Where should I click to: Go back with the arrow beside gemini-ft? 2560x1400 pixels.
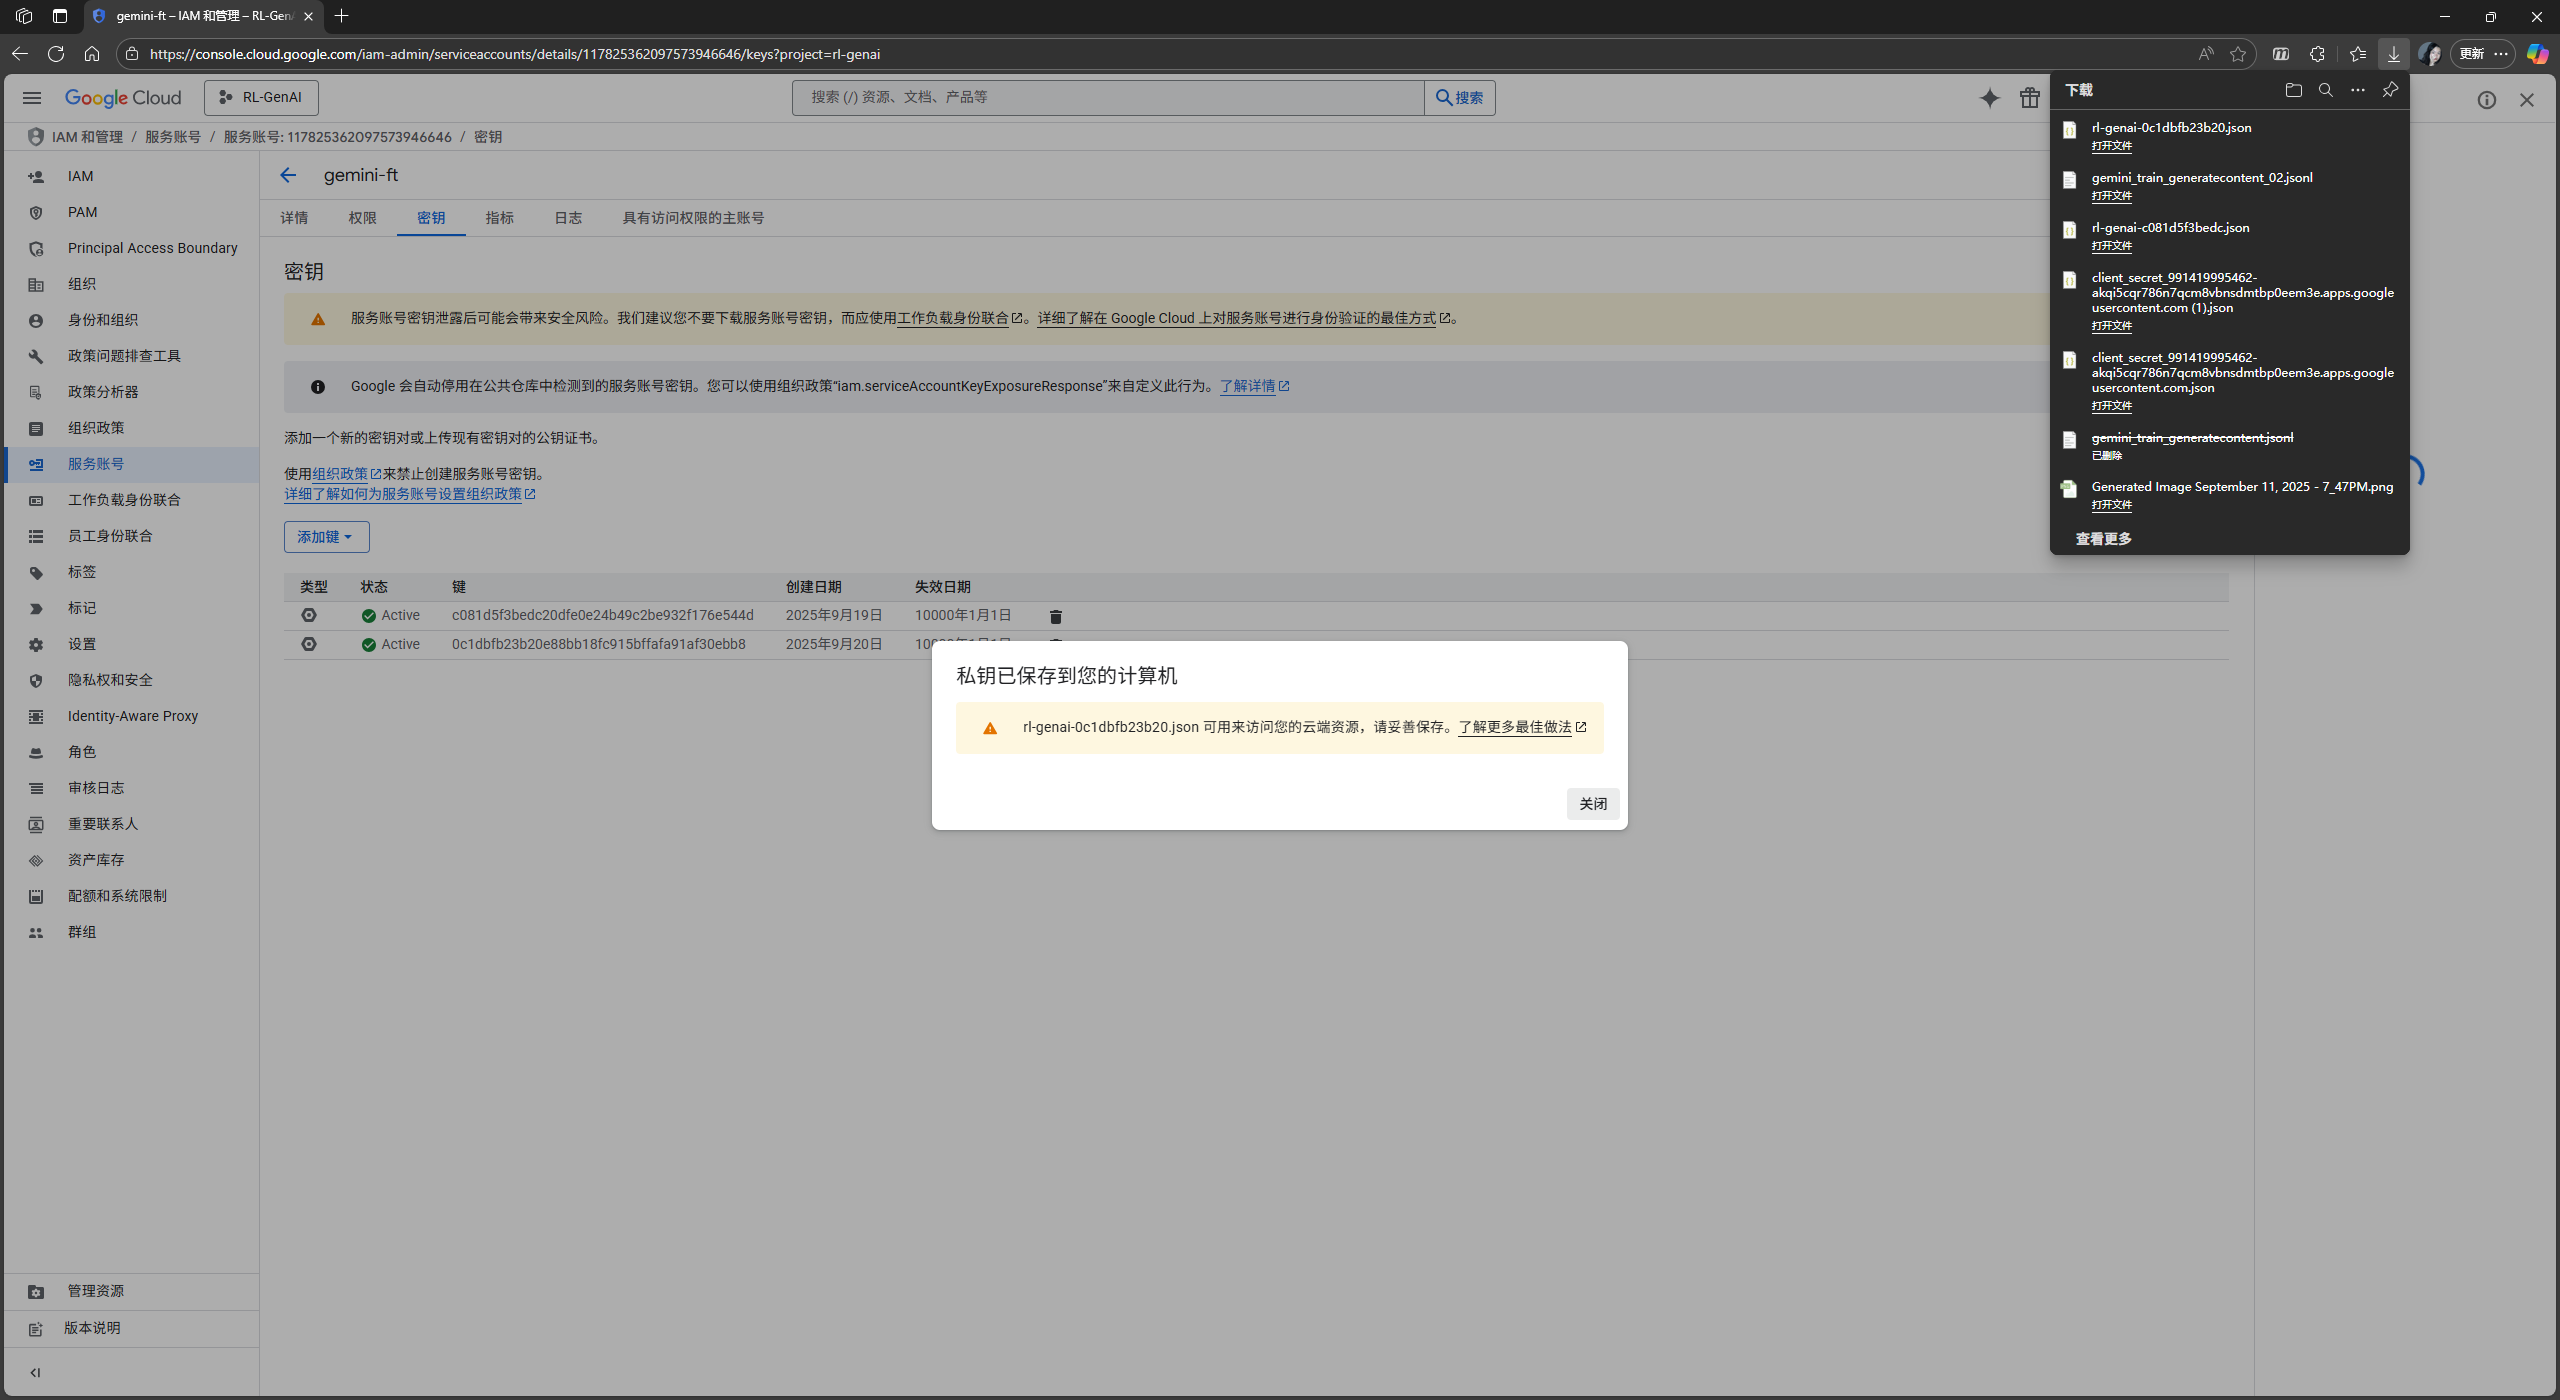pyautogui.click(x=288, y=175)
